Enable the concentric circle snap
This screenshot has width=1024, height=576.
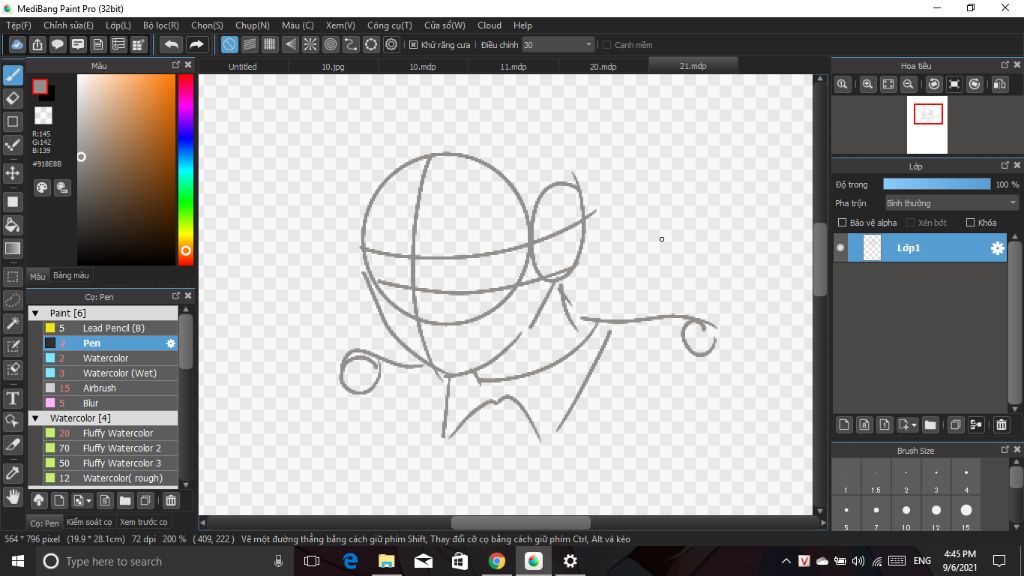(330, 44)
